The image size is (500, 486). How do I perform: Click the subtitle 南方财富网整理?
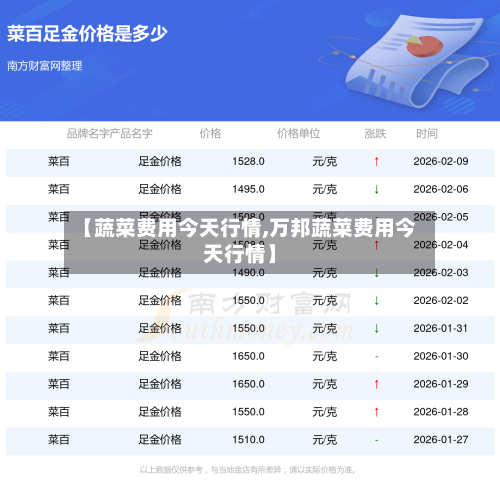click(x=45, y=66)
